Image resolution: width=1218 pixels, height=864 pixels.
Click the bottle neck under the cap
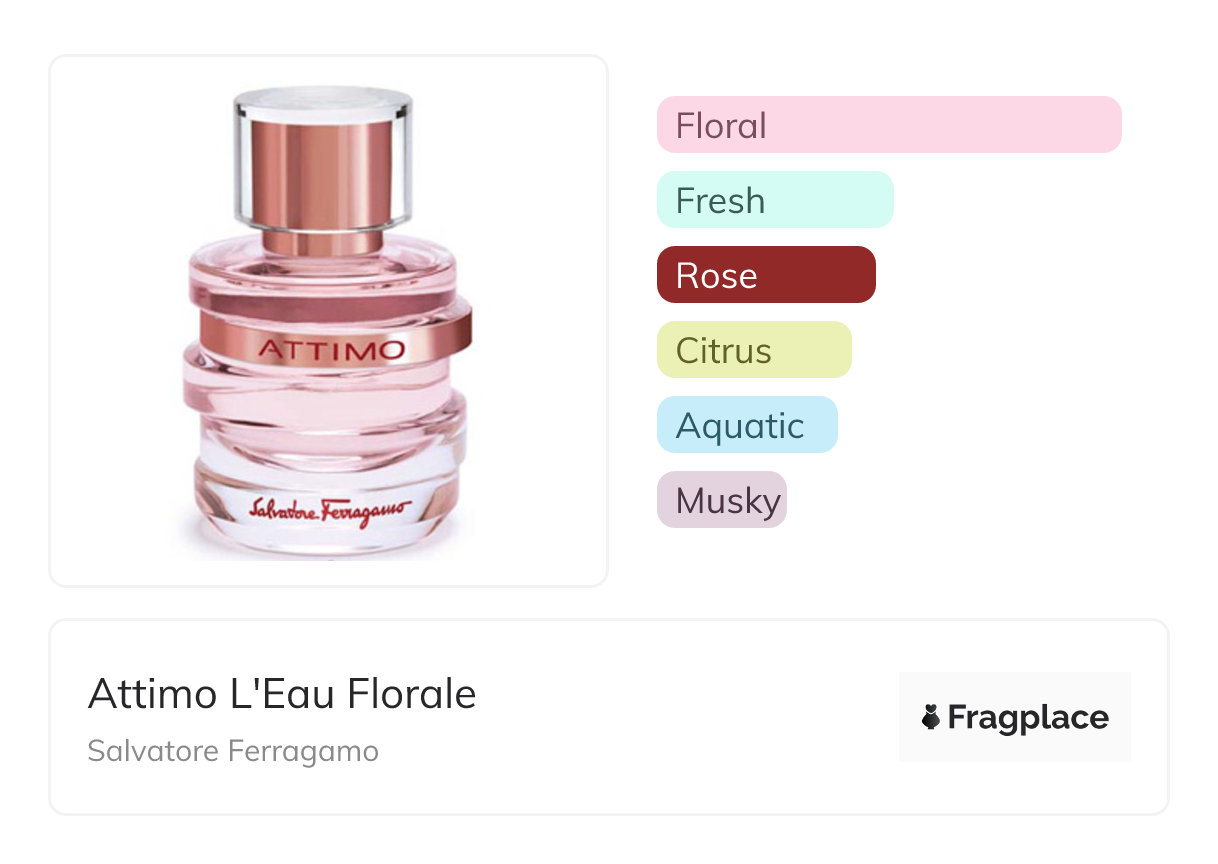pos(323,240)
